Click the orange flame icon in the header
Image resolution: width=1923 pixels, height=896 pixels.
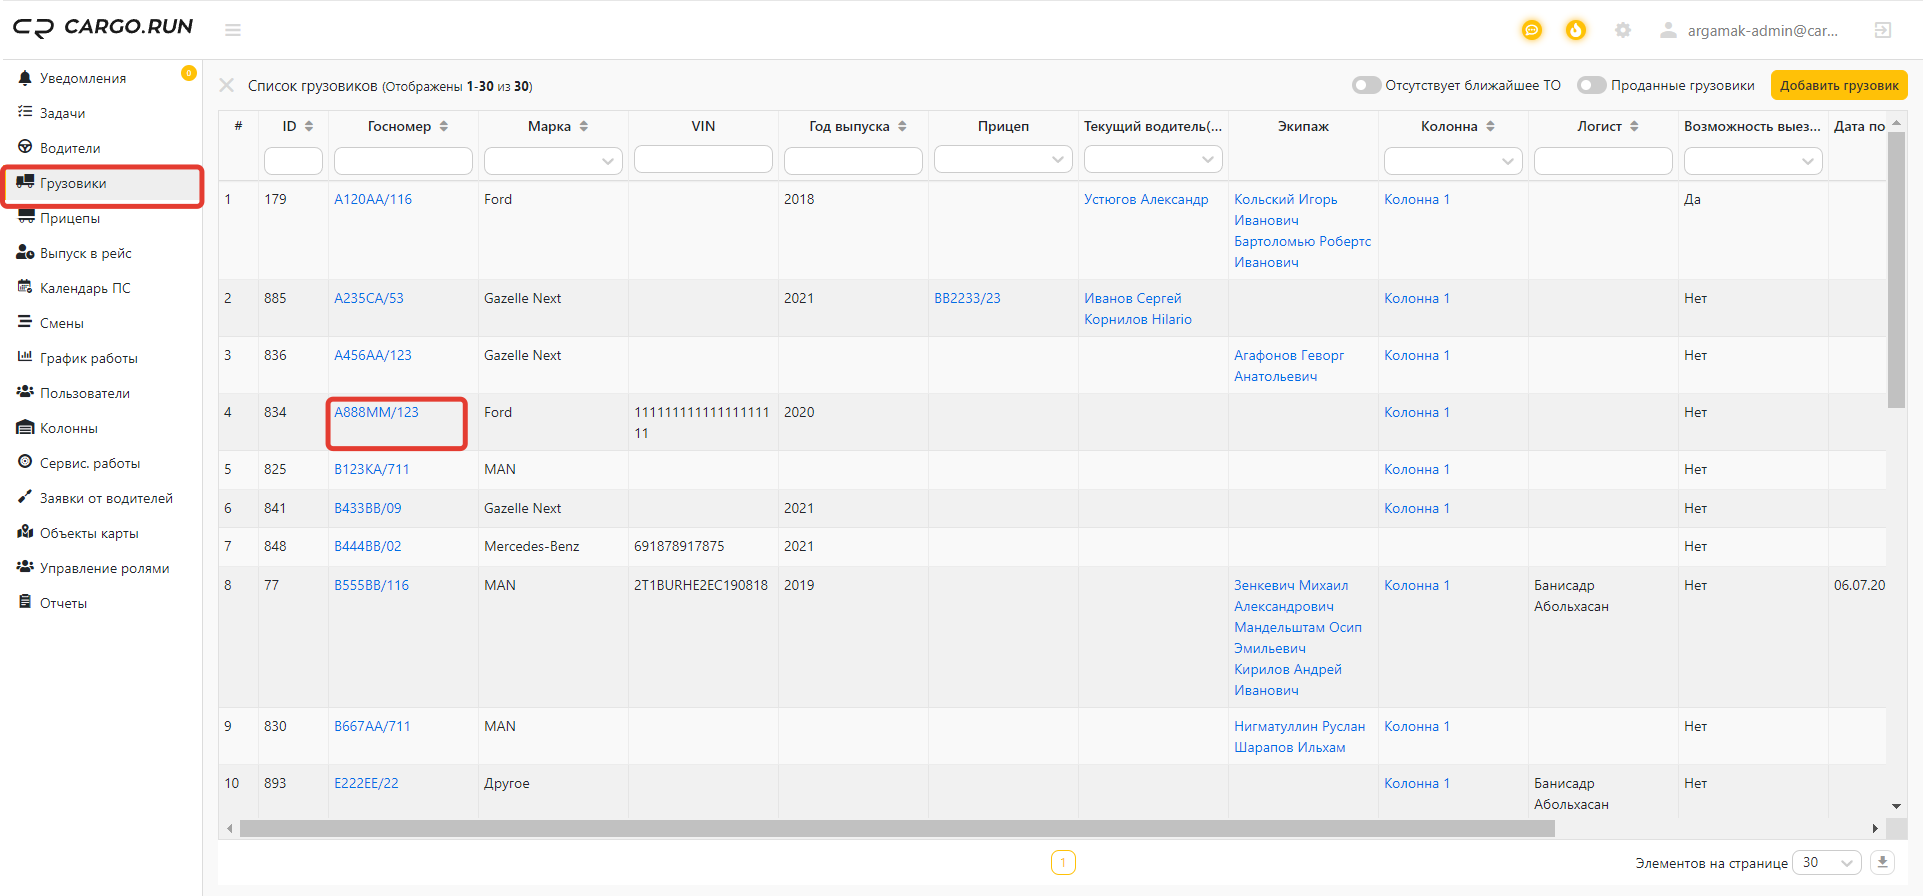(1576, 30)
